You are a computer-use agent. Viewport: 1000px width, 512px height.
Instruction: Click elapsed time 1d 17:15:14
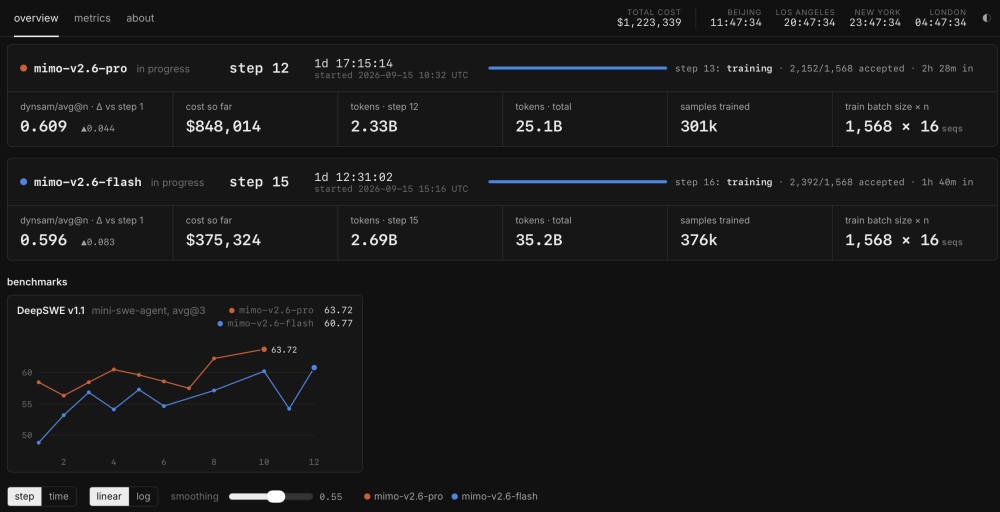(x=353, y=63)
